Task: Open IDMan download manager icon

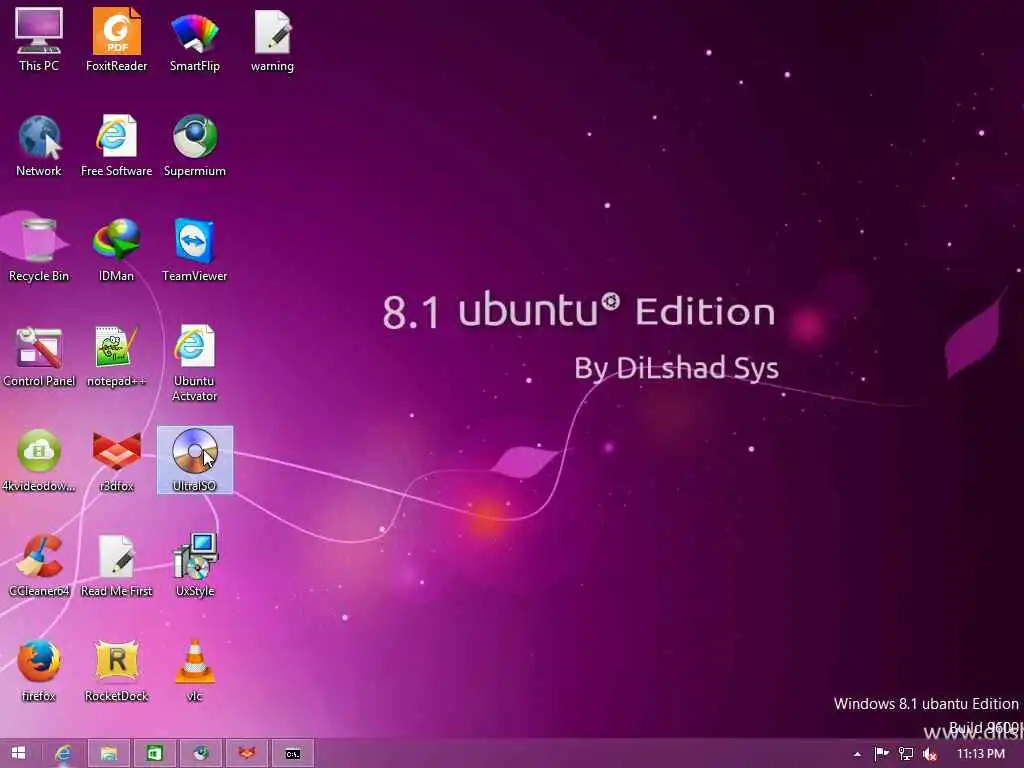Action: [x=116, y=250]
